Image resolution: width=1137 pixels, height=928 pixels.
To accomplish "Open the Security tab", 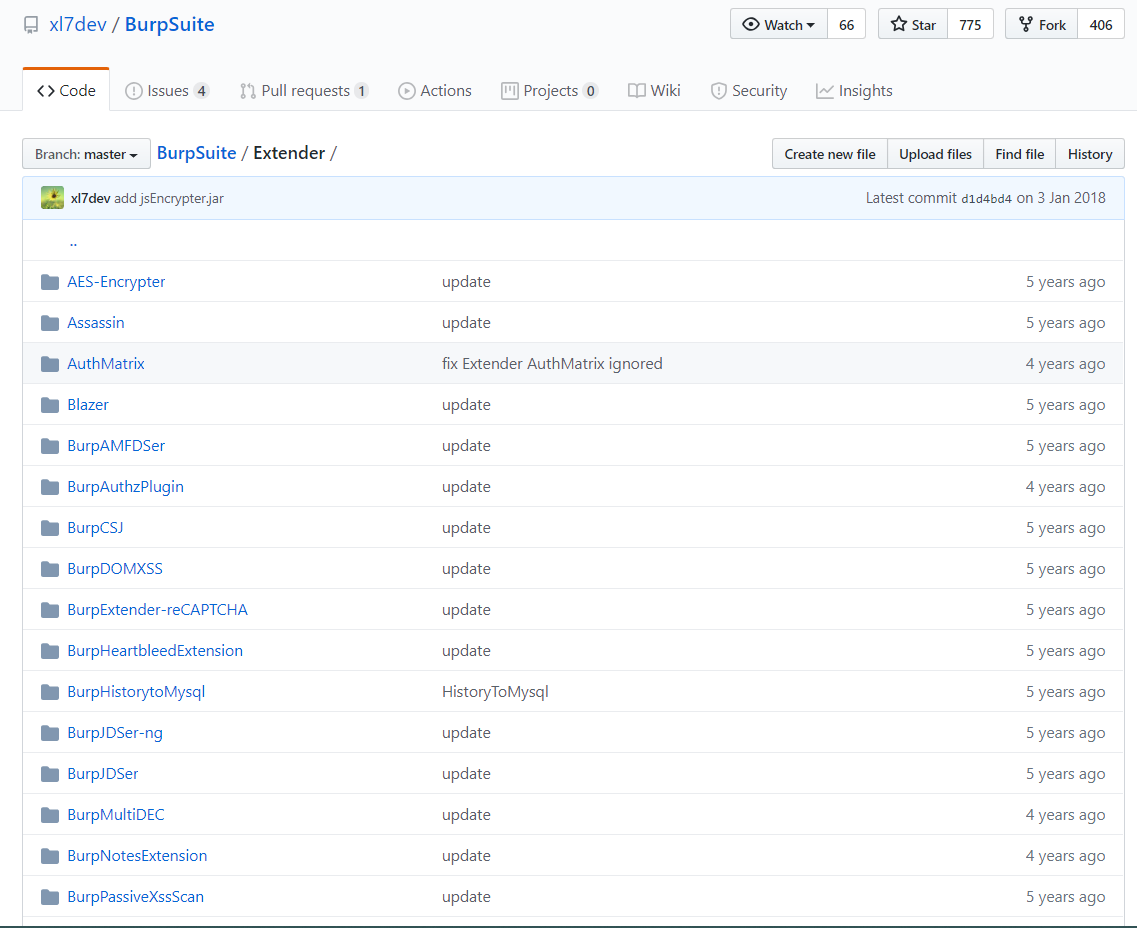I will (749, 91).
